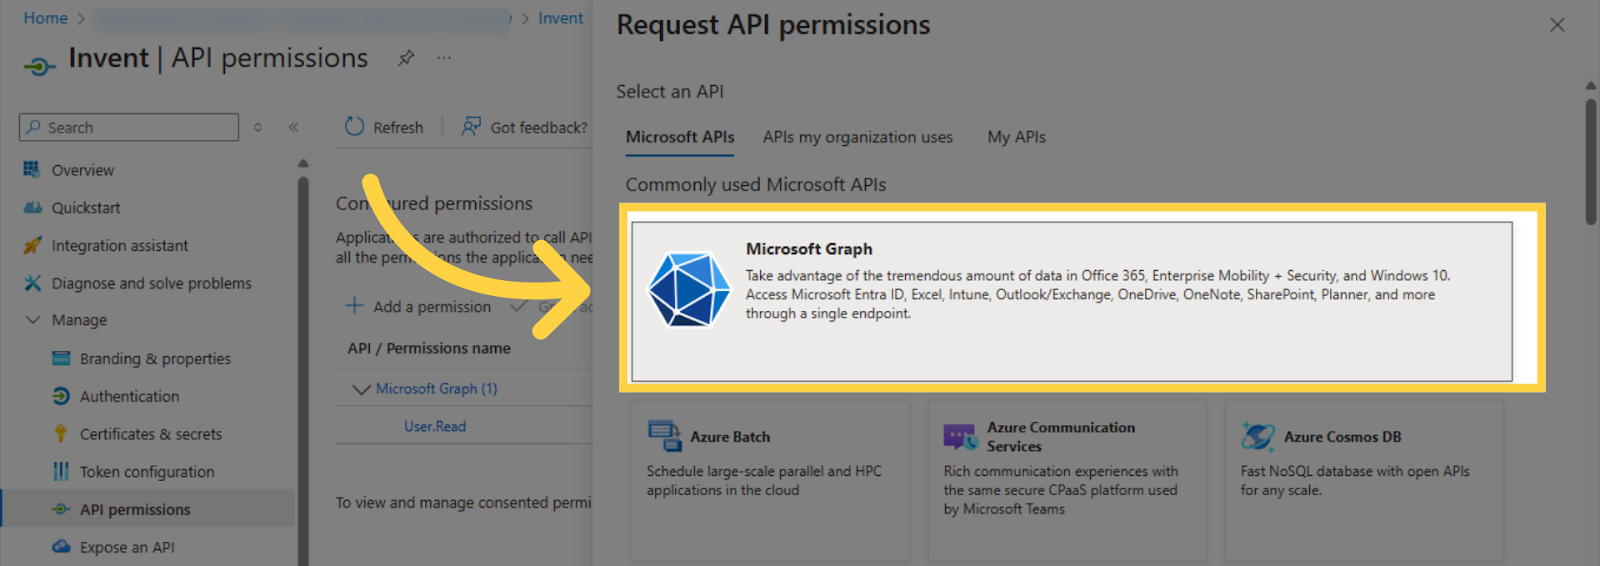
Task: Open Token configuration
Action: (x=148, y=471)
